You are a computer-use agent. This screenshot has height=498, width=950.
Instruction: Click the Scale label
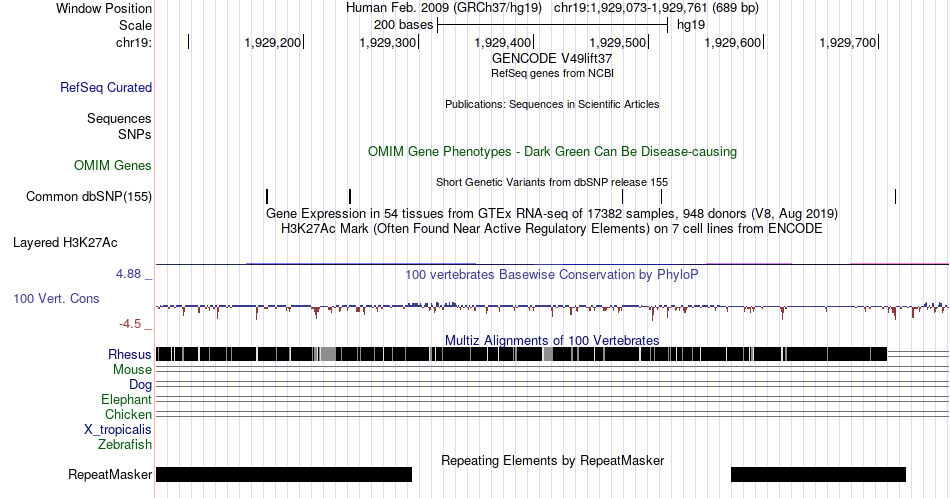[136, 25]
